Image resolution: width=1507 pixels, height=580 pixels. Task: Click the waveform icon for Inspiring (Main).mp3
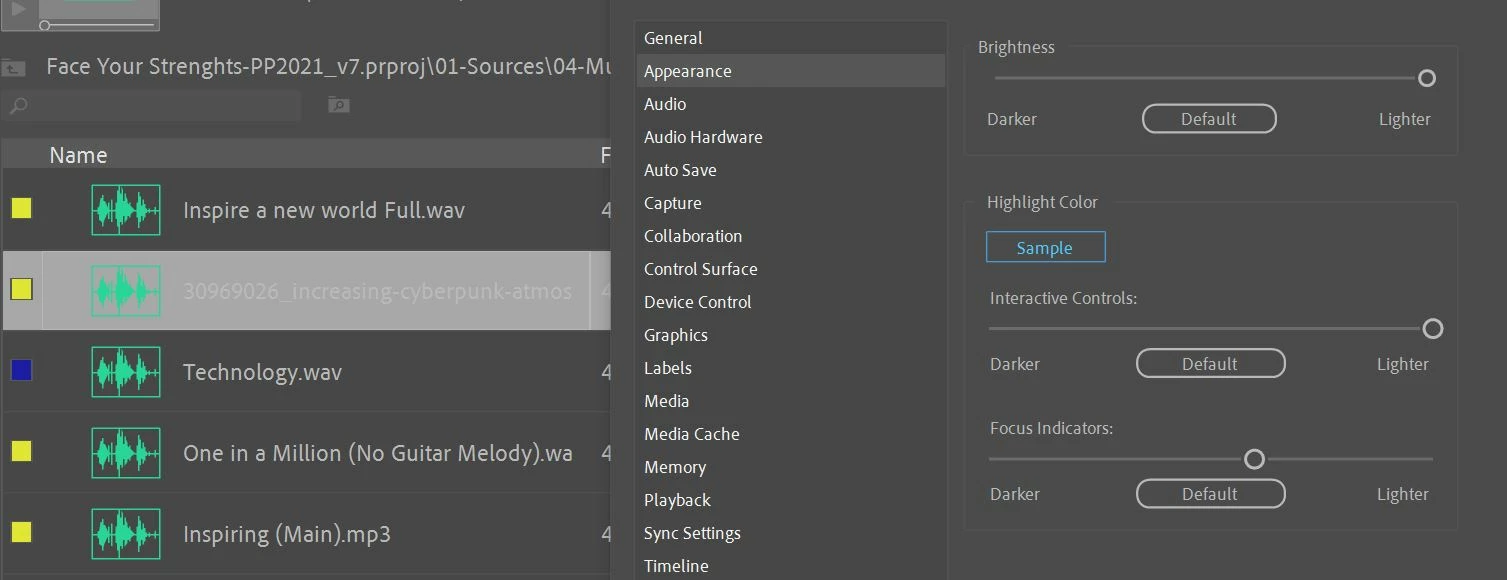[x=126, y=534]
